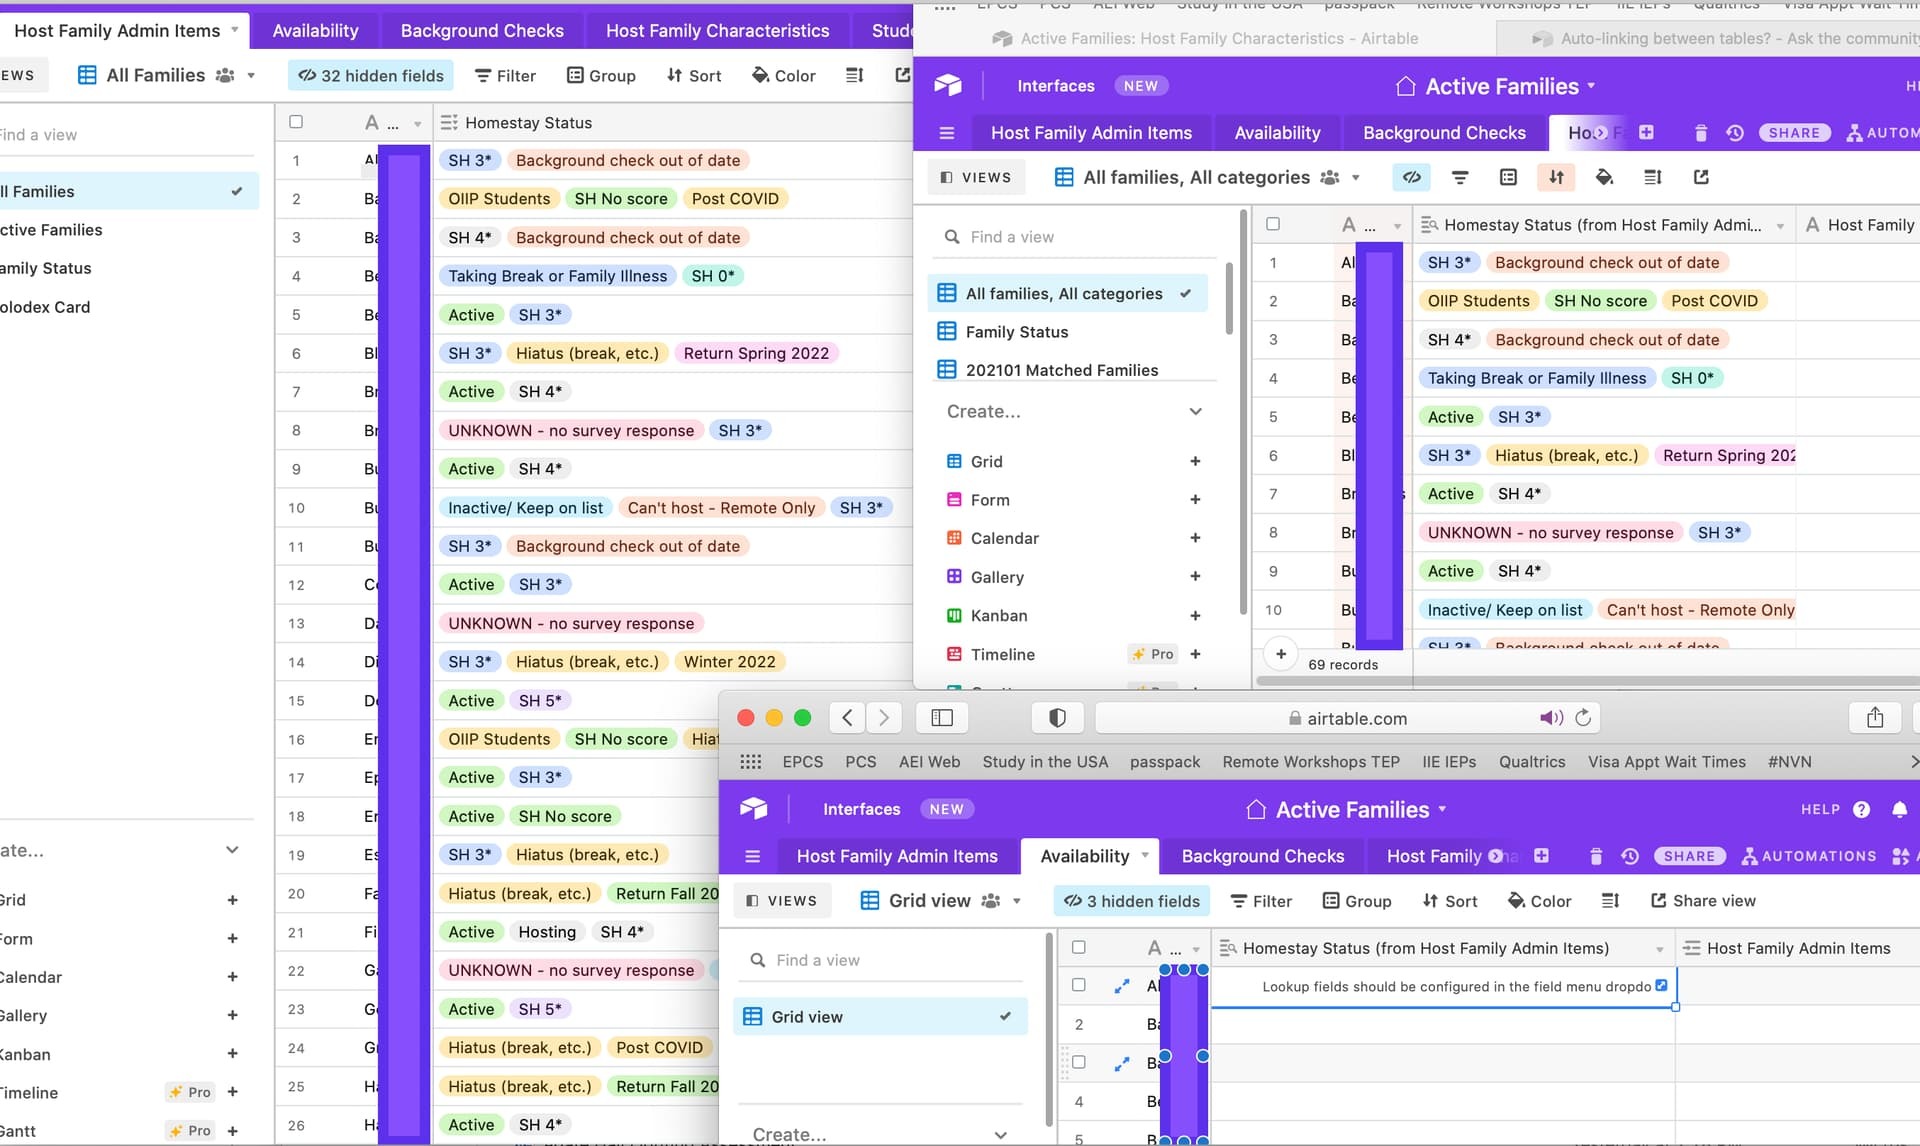Switch to Host Family Characteristics tab in left window
This screenshot has width=1920, height=1146.
717,31
